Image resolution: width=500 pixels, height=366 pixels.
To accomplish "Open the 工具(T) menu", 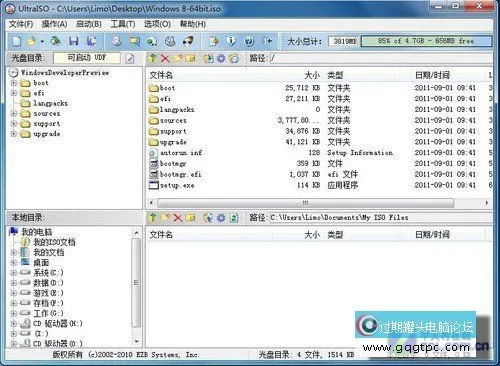I will click(x=123, y=24).
